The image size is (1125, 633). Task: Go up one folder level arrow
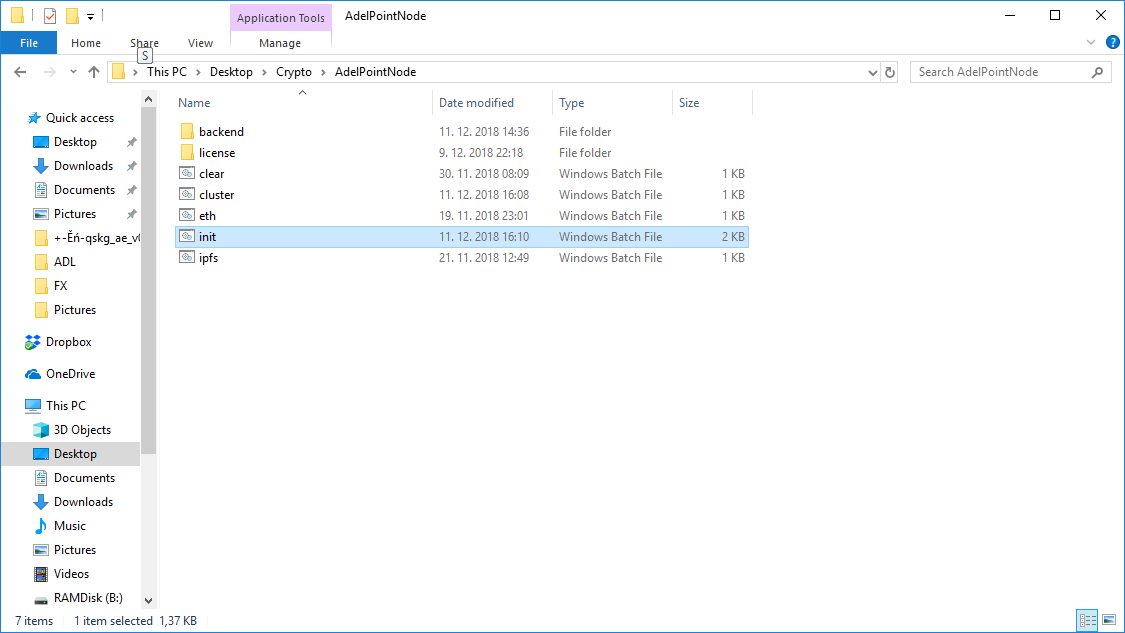point(94,72)
